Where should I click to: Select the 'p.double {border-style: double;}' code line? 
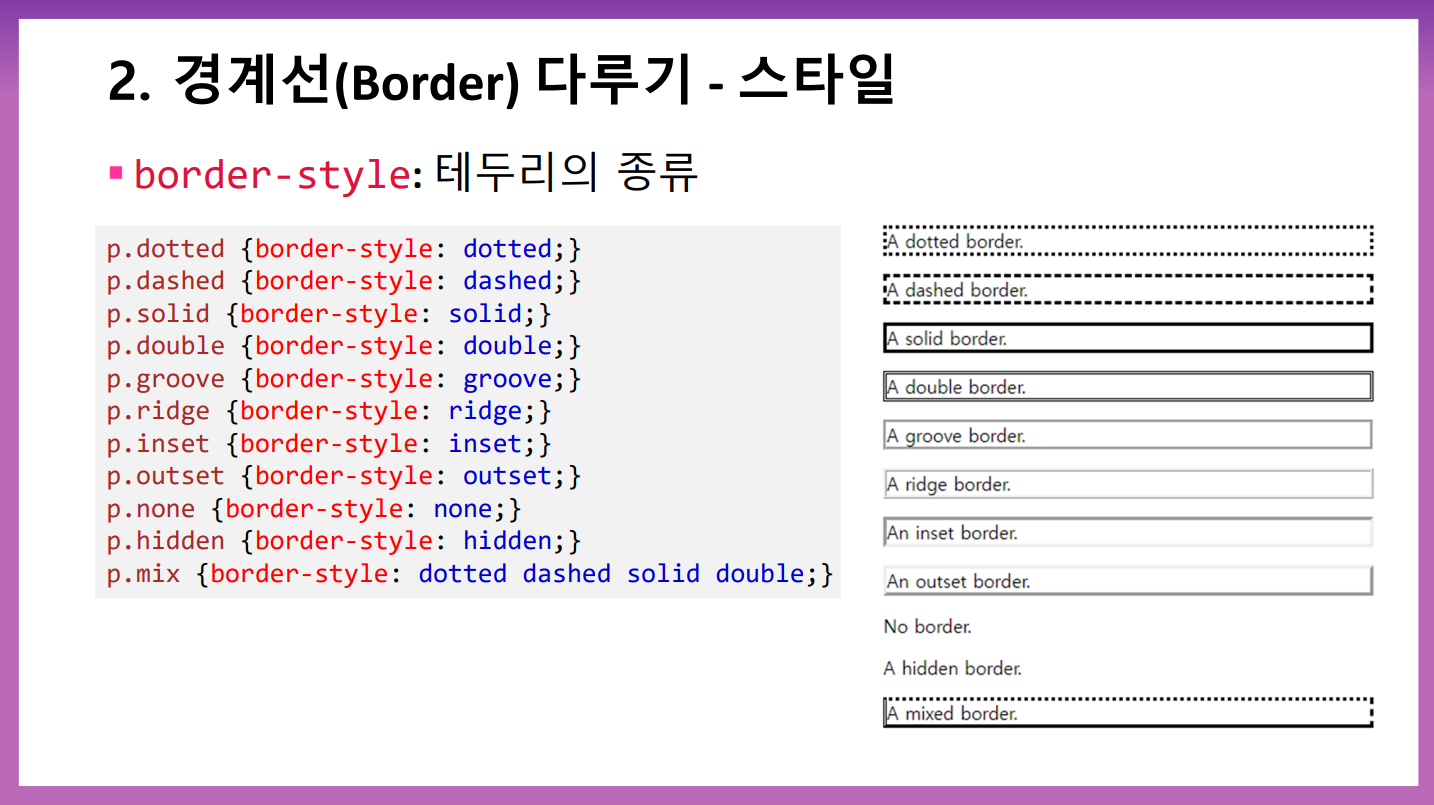pos(344,346)
